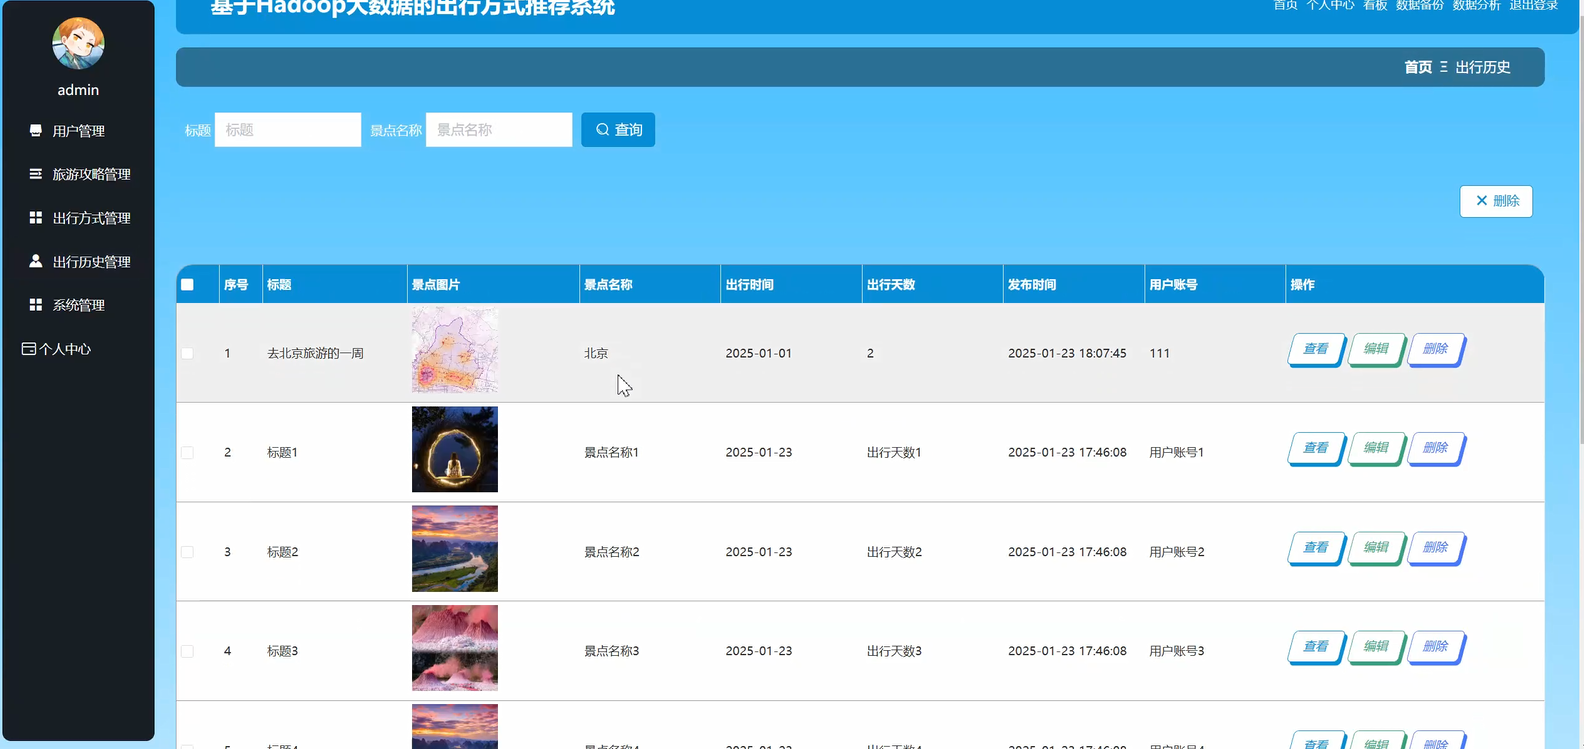Click the X icon in top 删除 button
Viewport: 1584px width, 749px height.
[1482, 201]
